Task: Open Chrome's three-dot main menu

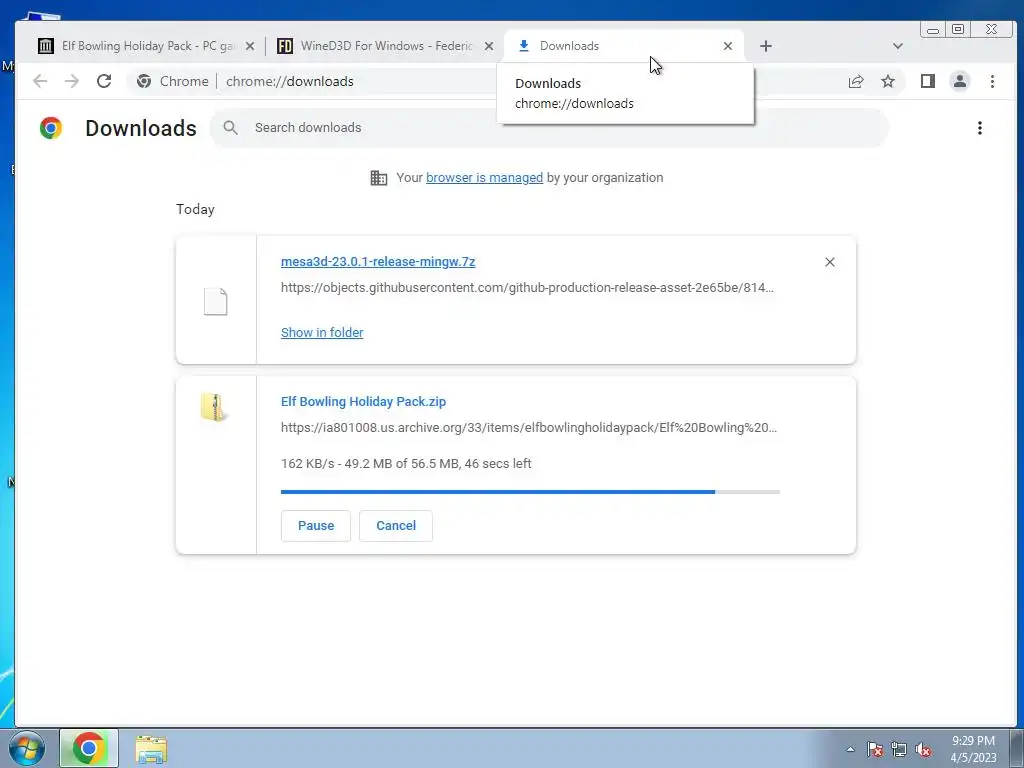Action: point(992,81)
